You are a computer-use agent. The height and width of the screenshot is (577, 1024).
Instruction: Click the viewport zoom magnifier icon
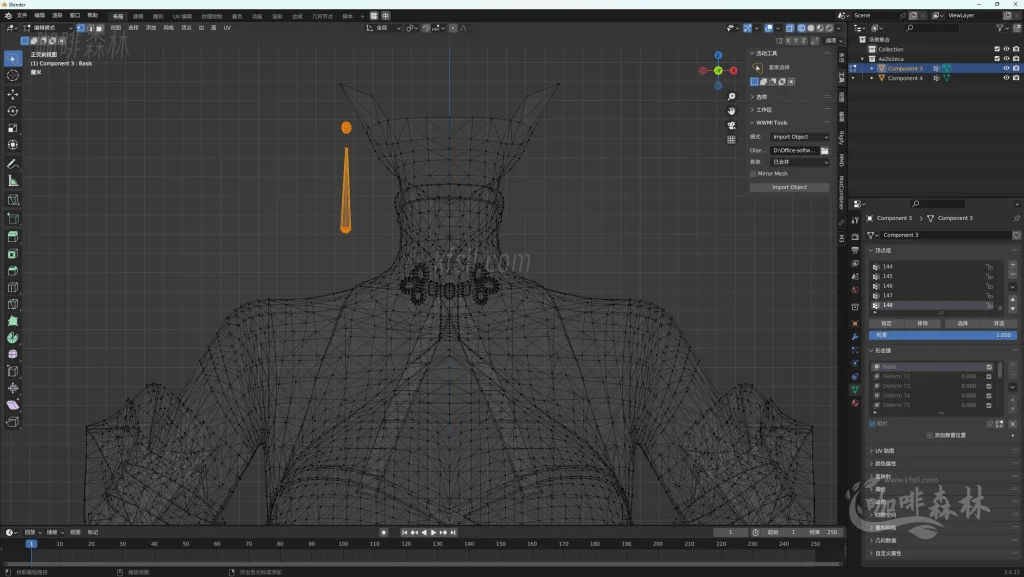click(731, 97)
